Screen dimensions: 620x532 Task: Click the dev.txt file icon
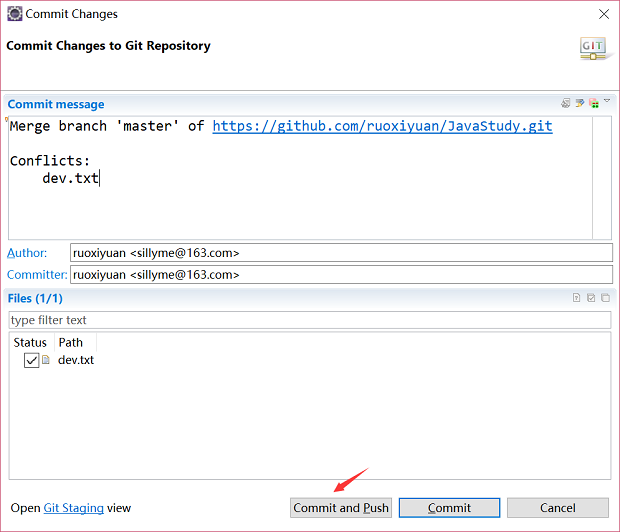coord(46,360)
